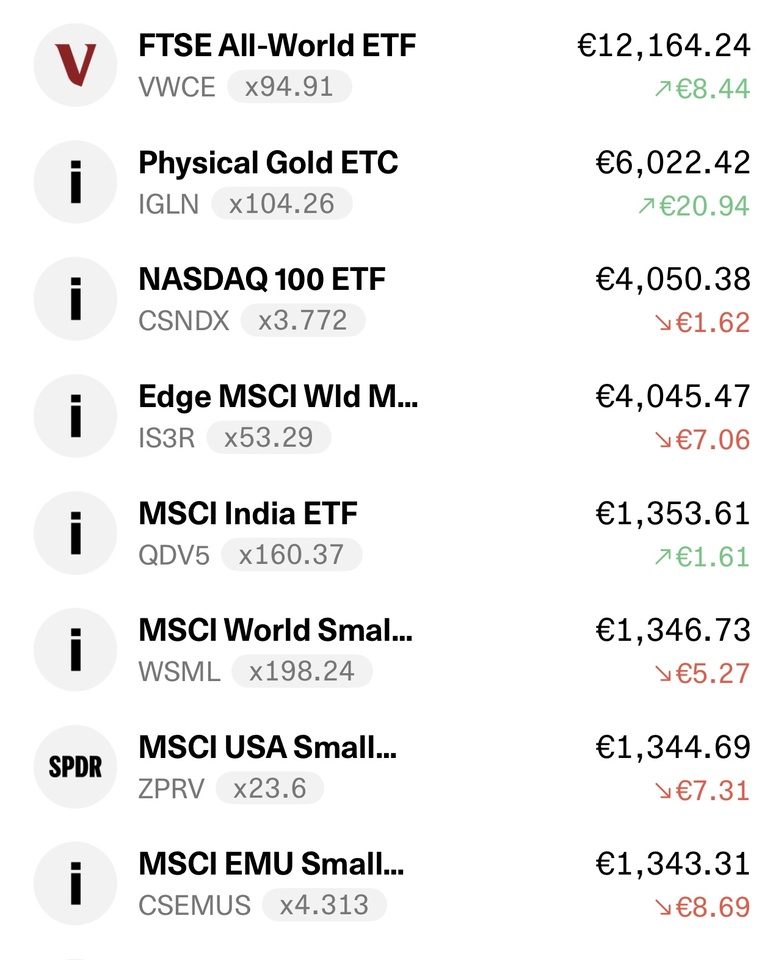Tap the red €5.27 change for WSML
The image size is (784, 960).
pyautogui.click(x=702, y=673)
